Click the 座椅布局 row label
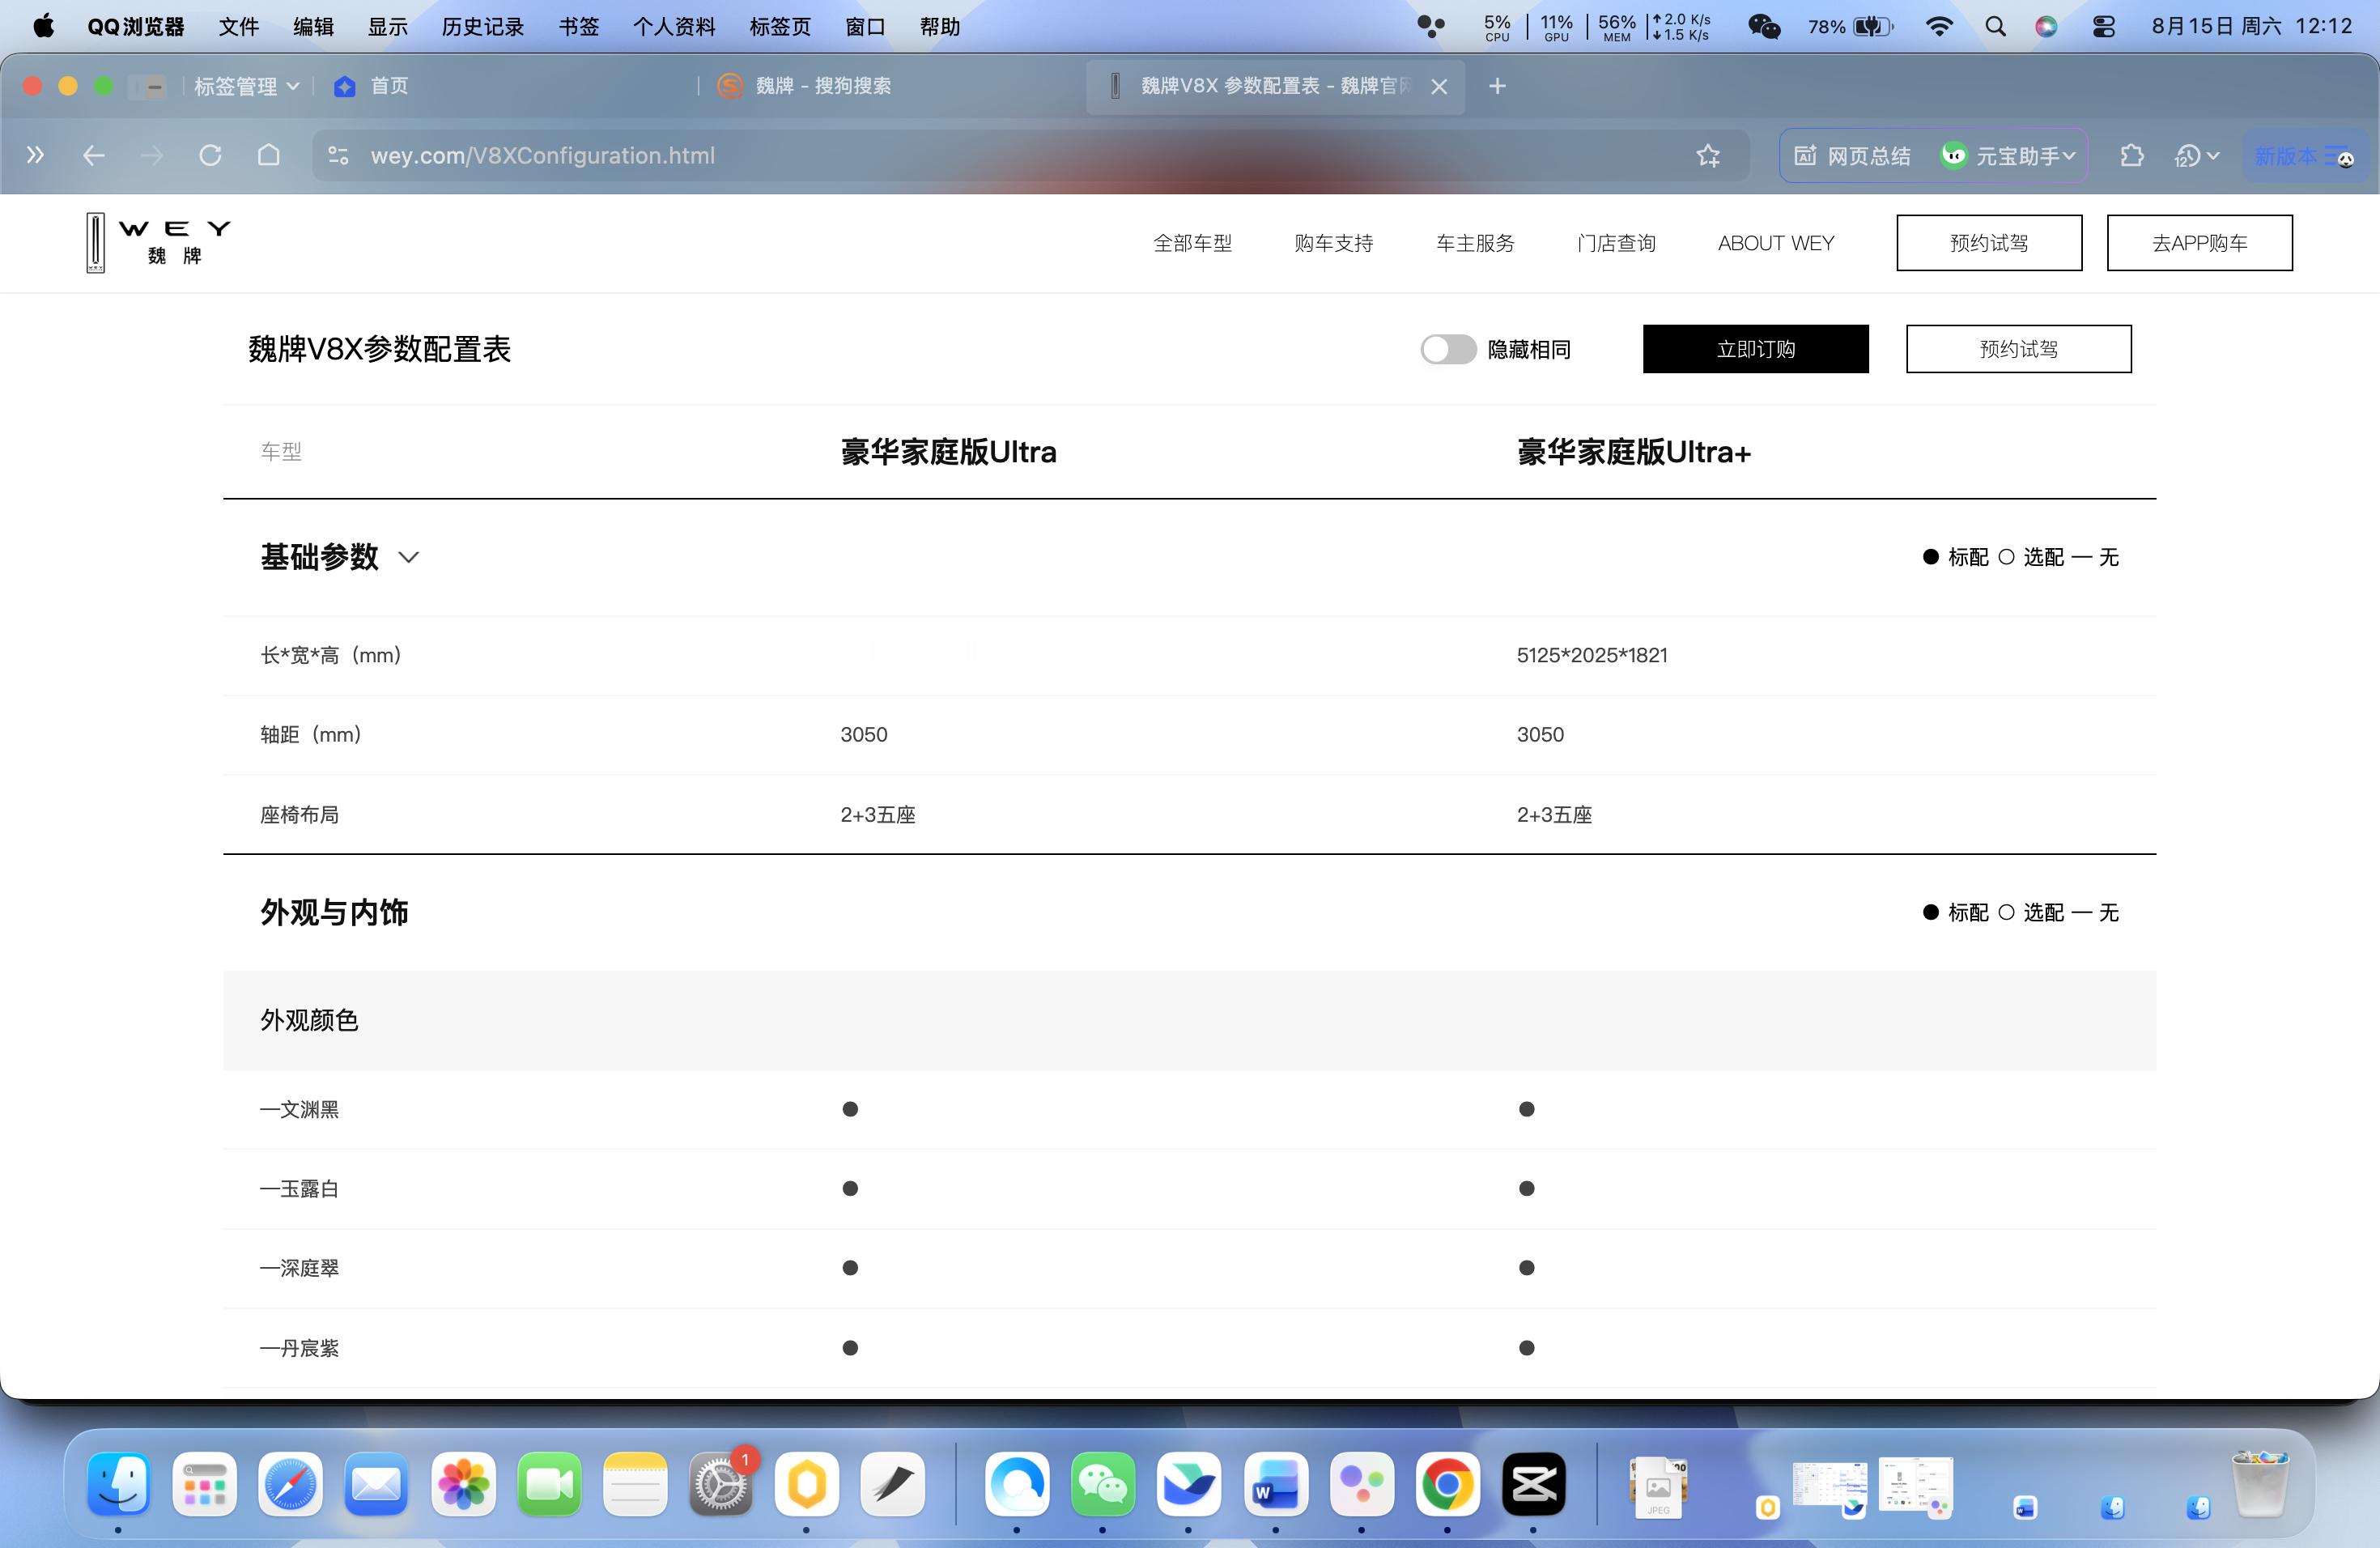The height and width of the screenshot is (1548, 2380). pyautogui.click(x=299, y=815)
